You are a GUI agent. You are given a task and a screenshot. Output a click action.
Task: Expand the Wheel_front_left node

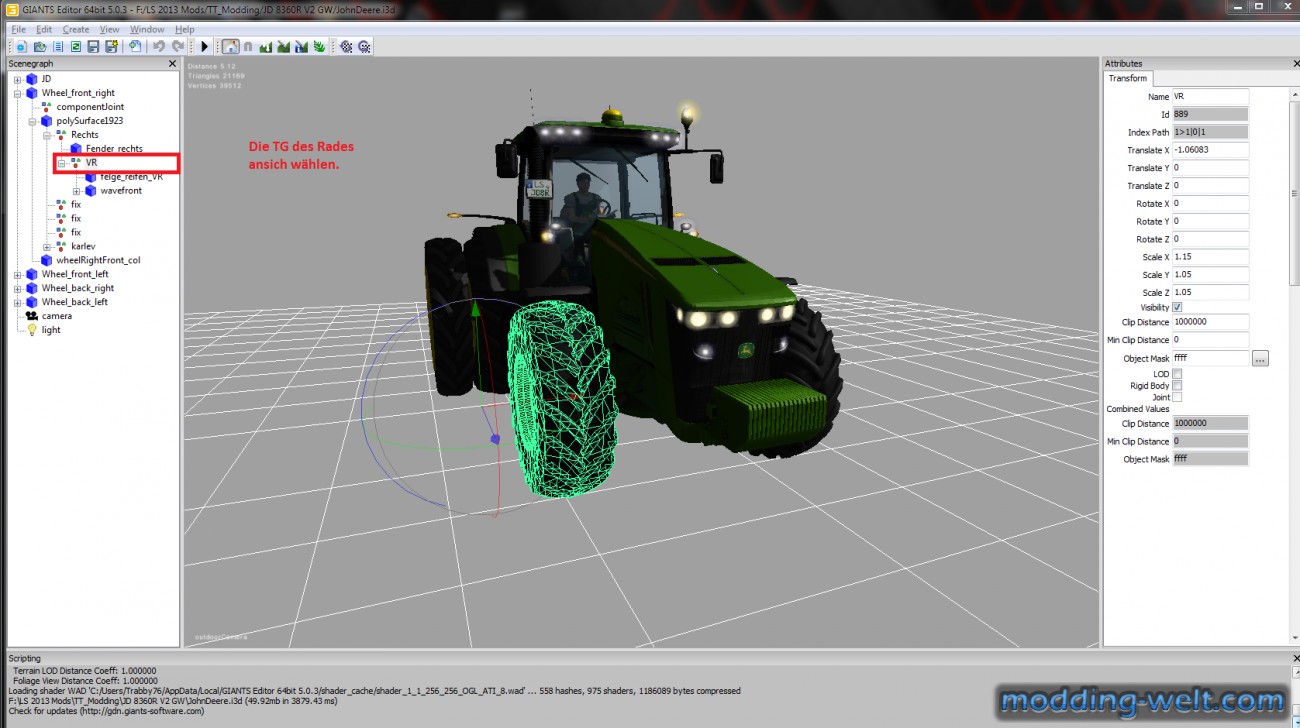coord(17,274)
